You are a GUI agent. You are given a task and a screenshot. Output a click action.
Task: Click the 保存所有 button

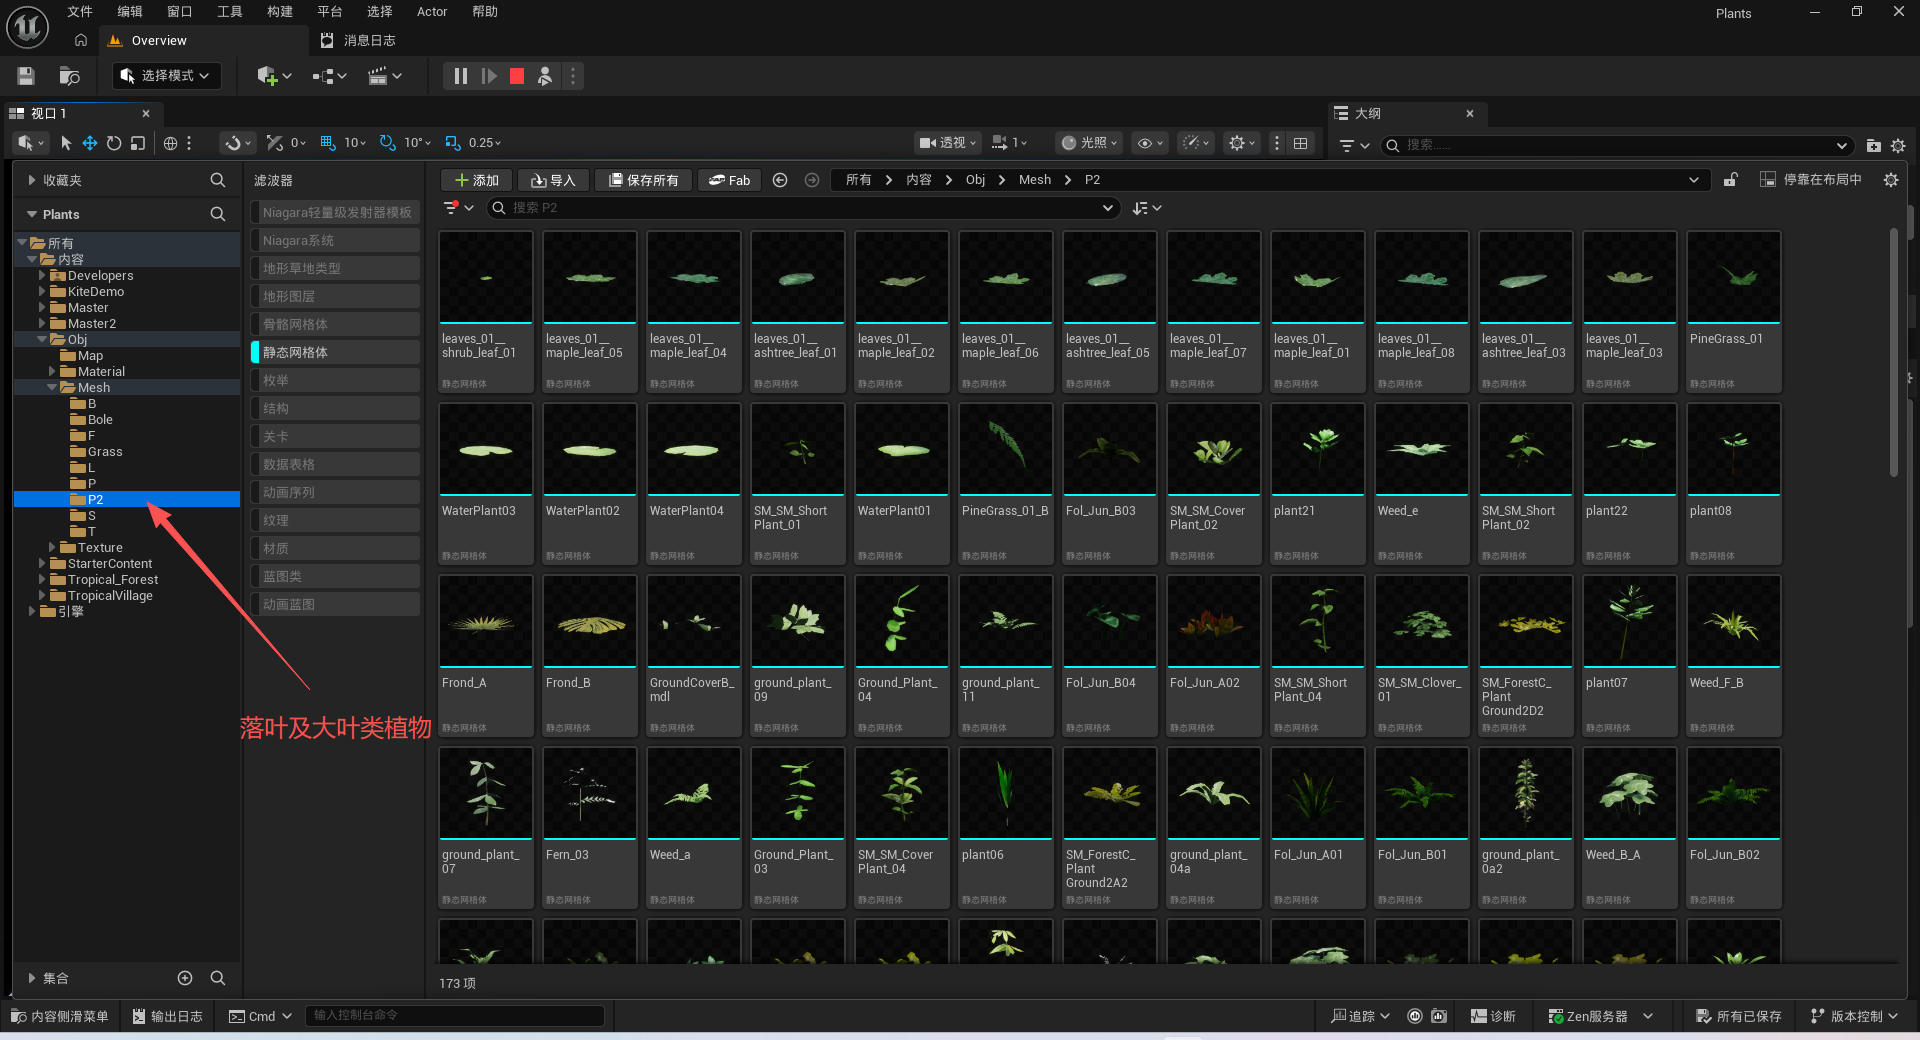pos(643,180)
